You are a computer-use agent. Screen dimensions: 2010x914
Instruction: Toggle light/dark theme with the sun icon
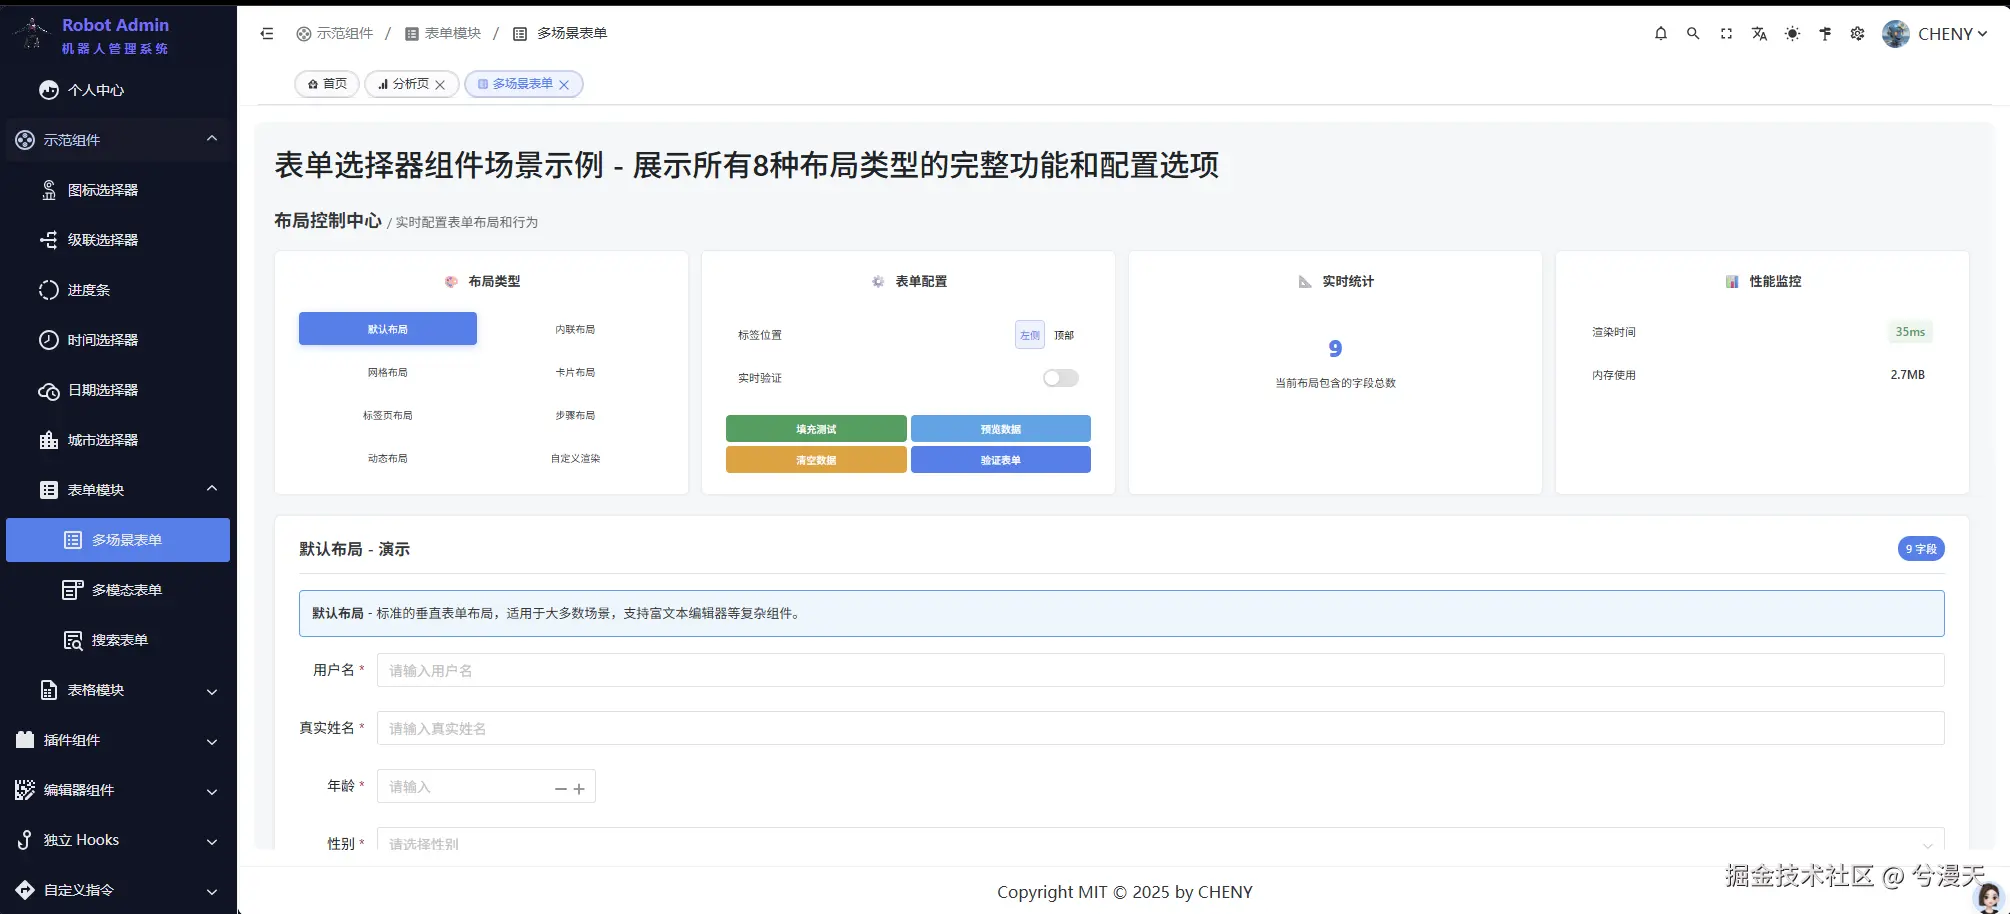point(1792,33)
